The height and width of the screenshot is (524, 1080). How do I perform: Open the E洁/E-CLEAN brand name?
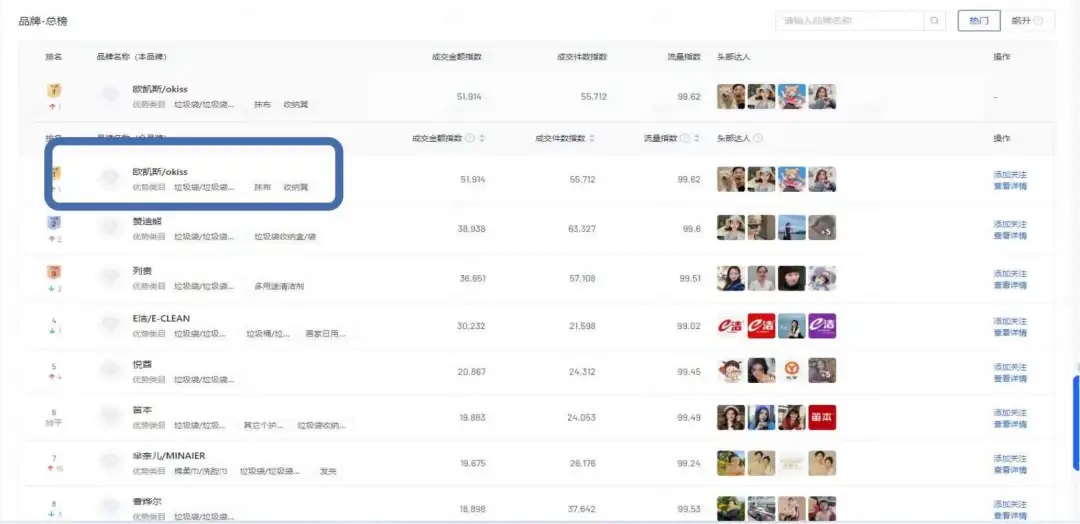coord(161,319)
